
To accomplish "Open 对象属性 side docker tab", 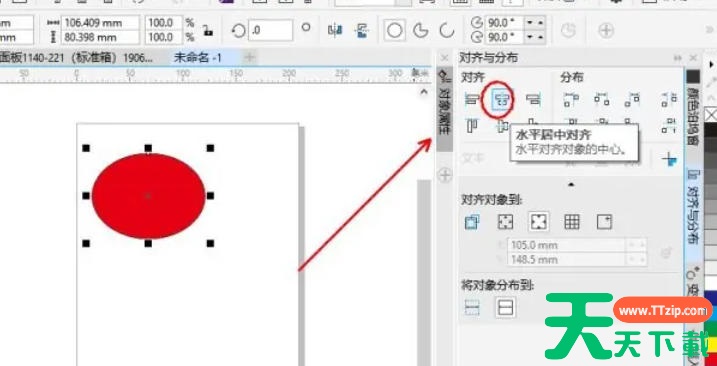I will pos(444,108).
